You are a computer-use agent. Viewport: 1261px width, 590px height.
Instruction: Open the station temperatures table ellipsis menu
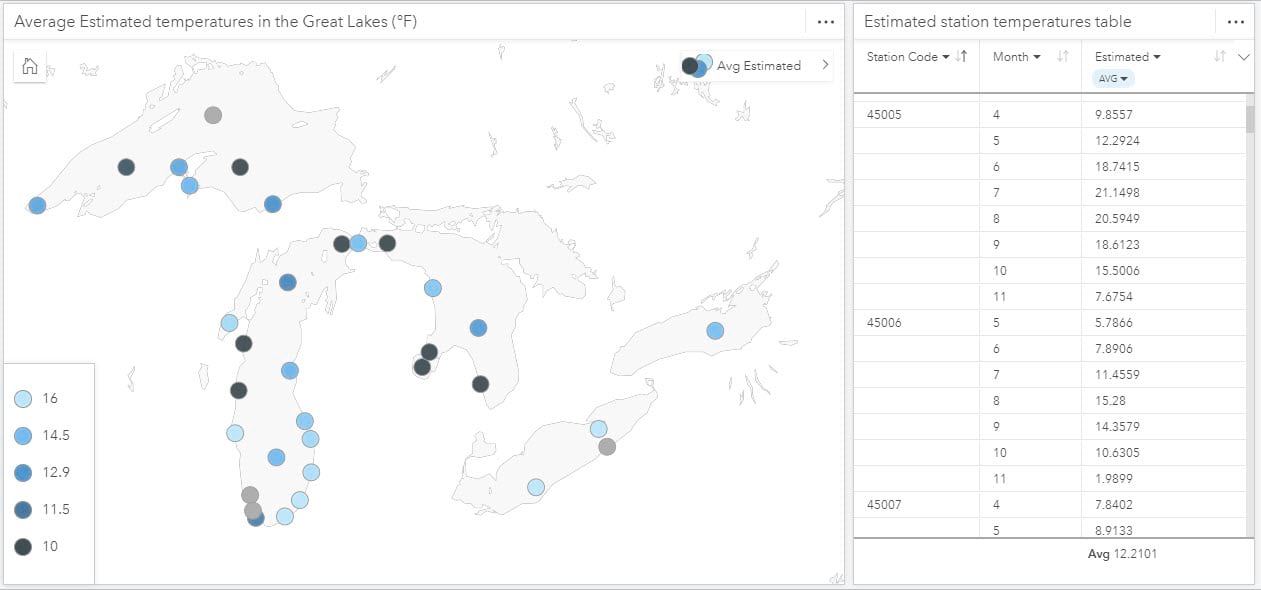[1235, 21]
